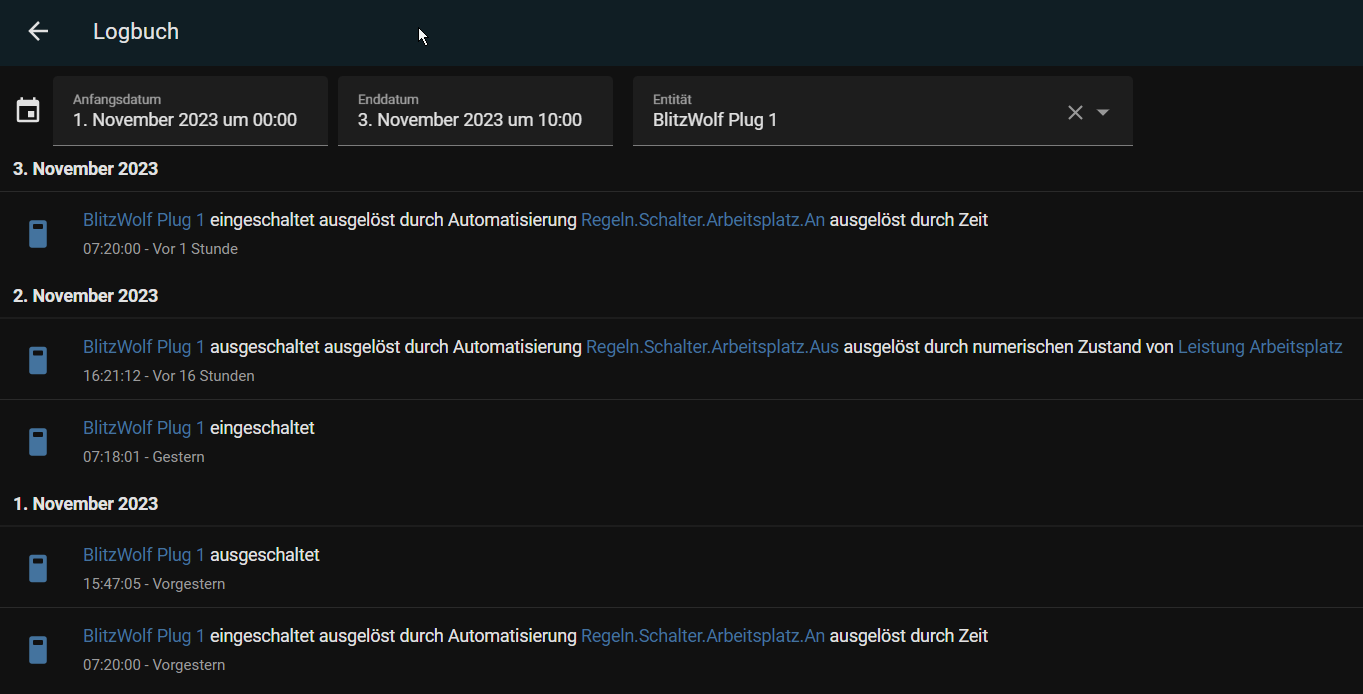Image resolution: width=1363 pixels, height=694 pixels.
Task: Select the 2. November 2023 date heading
Action: (x=86, y=296)
